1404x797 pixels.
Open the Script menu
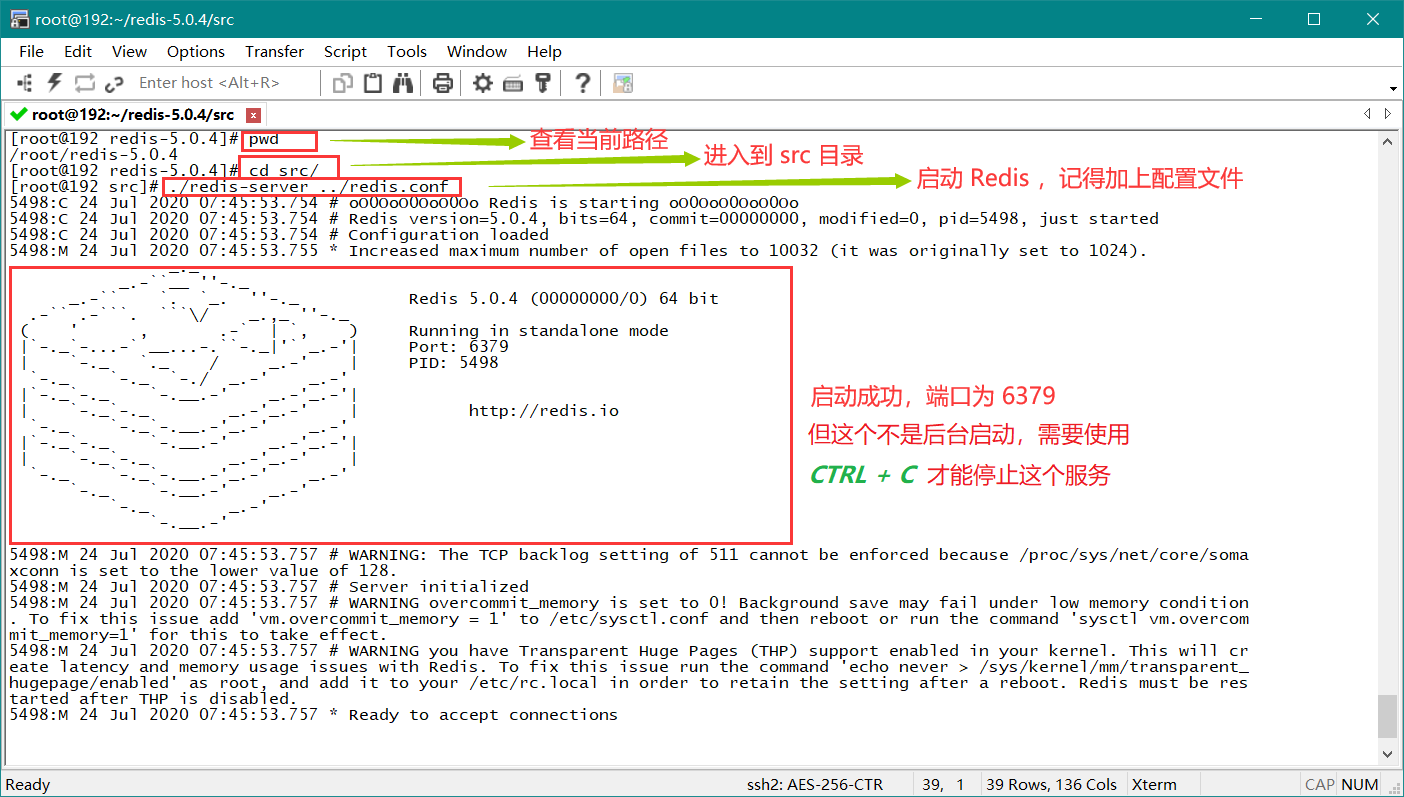coord(345,51)
